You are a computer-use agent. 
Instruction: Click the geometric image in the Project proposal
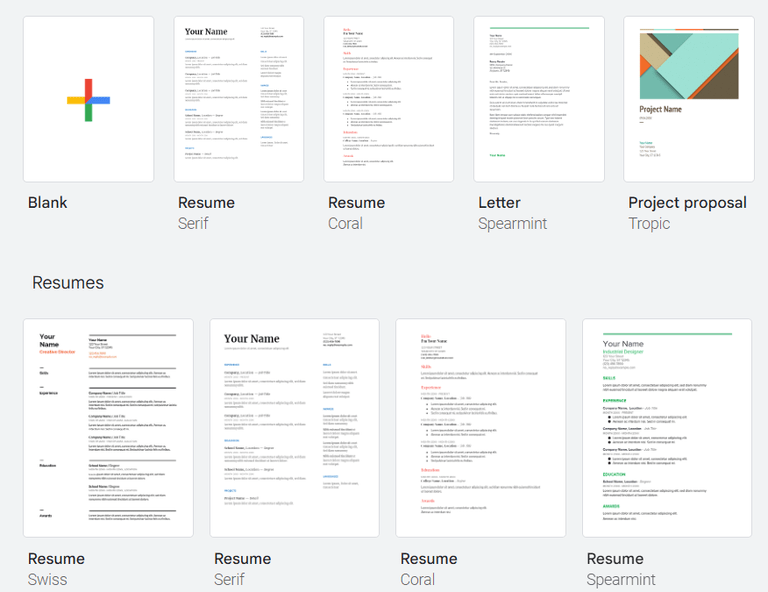pos(689,64)
